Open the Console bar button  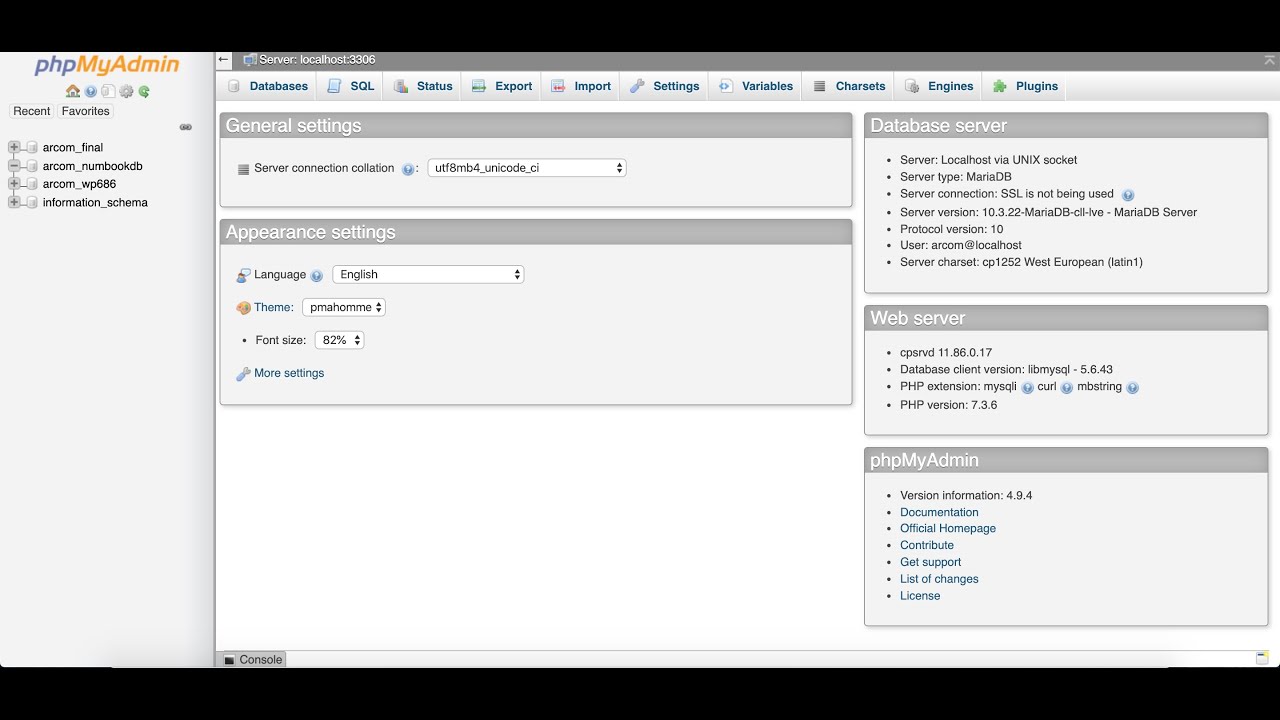point(253,659)
